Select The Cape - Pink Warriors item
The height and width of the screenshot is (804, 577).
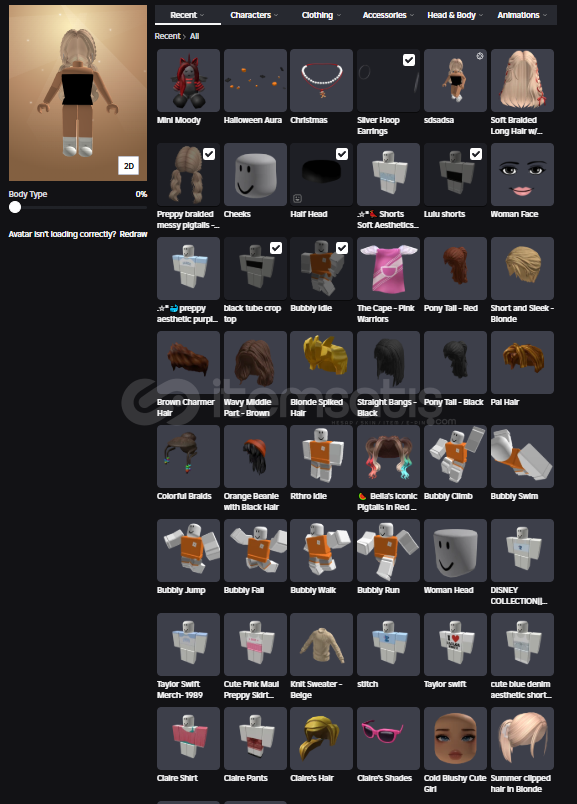tap(388, 268)
